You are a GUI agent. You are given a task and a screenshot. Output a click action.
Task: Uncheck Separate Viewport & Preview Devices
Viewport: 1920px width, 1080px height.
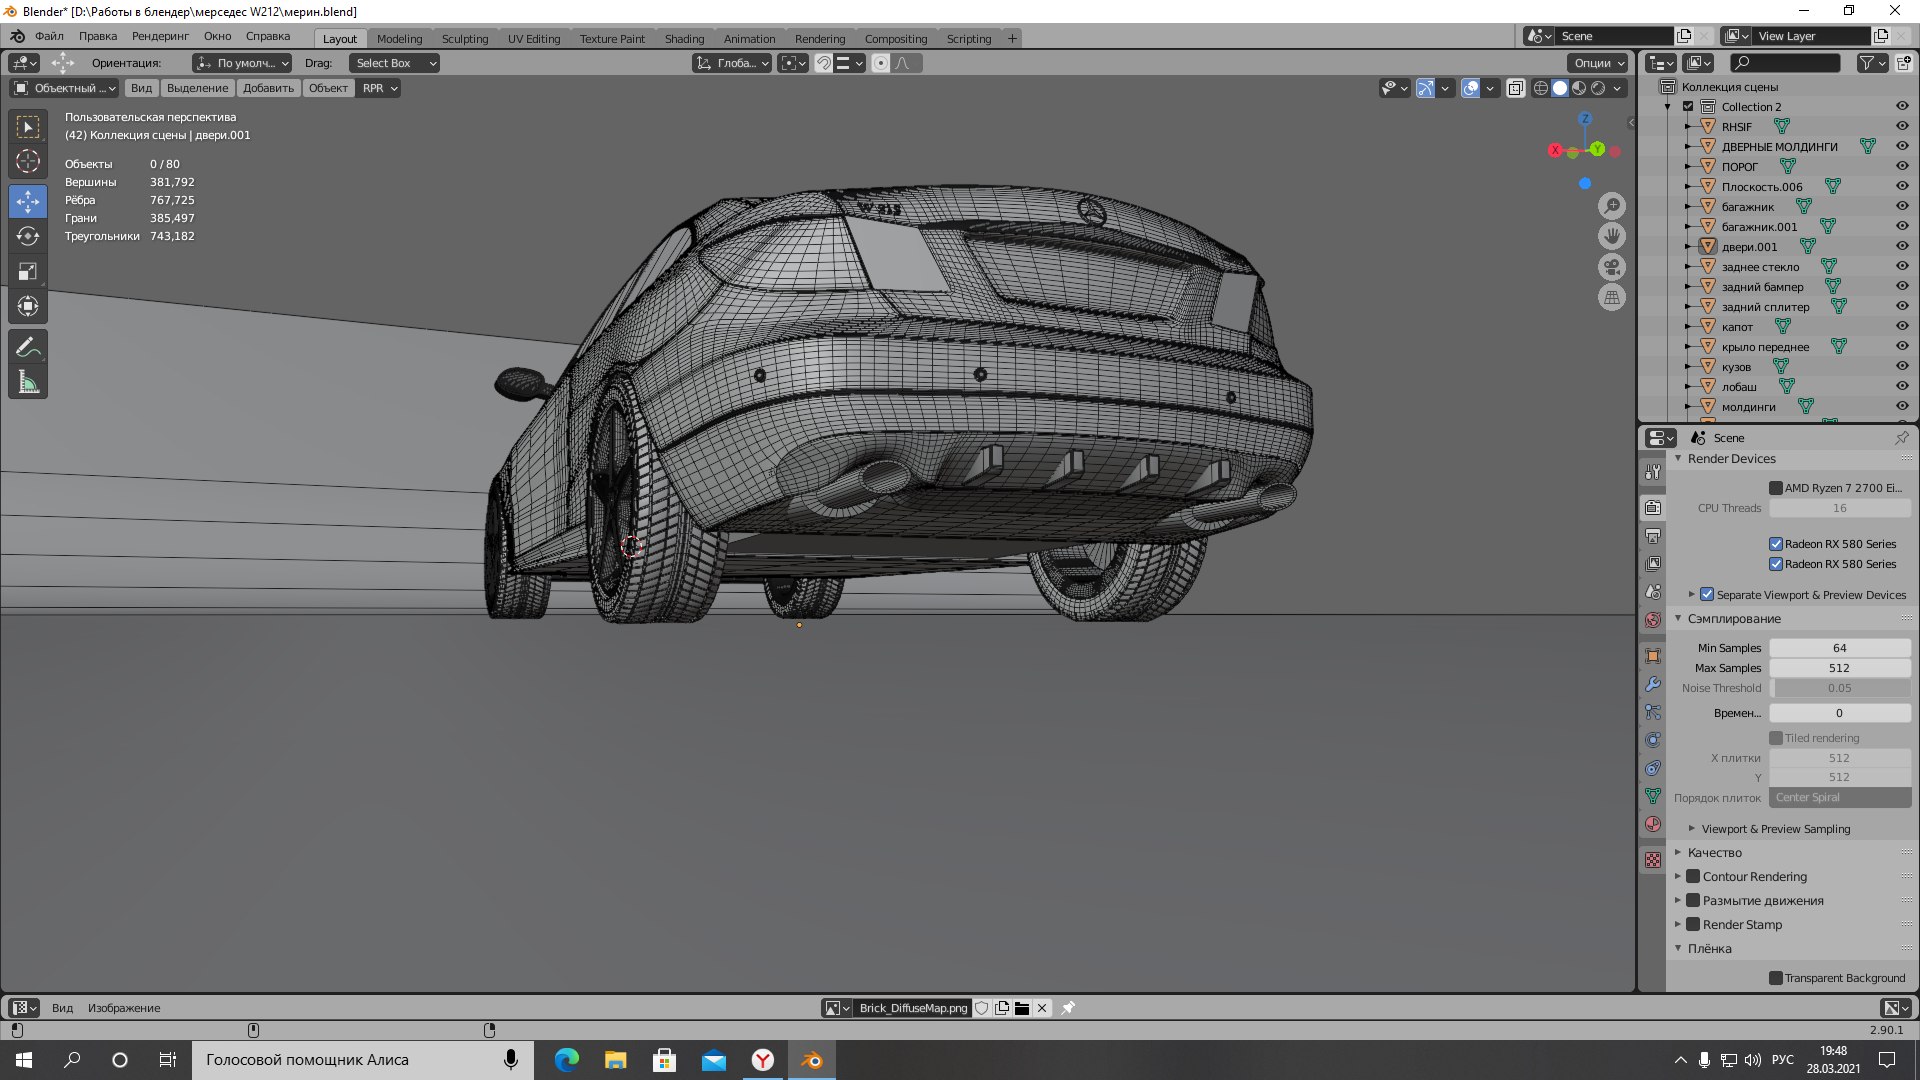(x=1707, y=594)
